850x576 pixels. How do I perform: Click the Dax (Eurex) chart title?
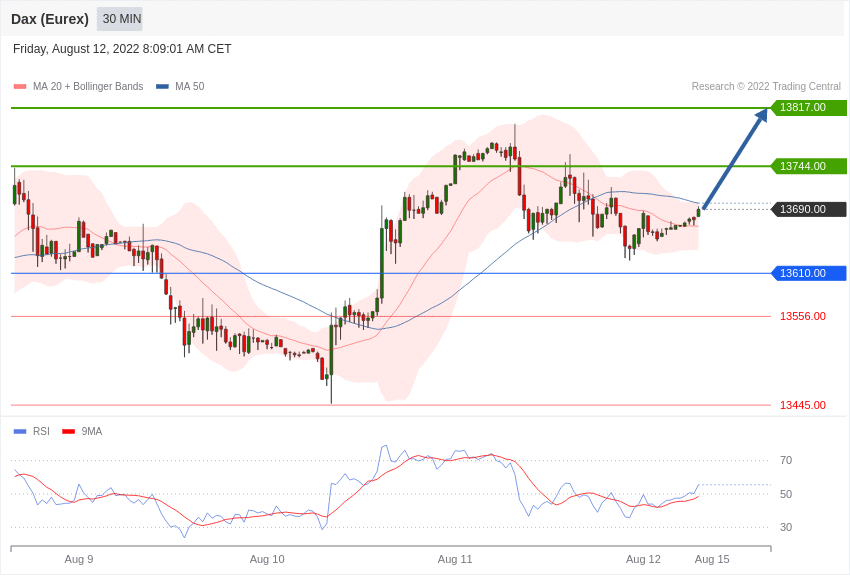(x=50, y=19)
